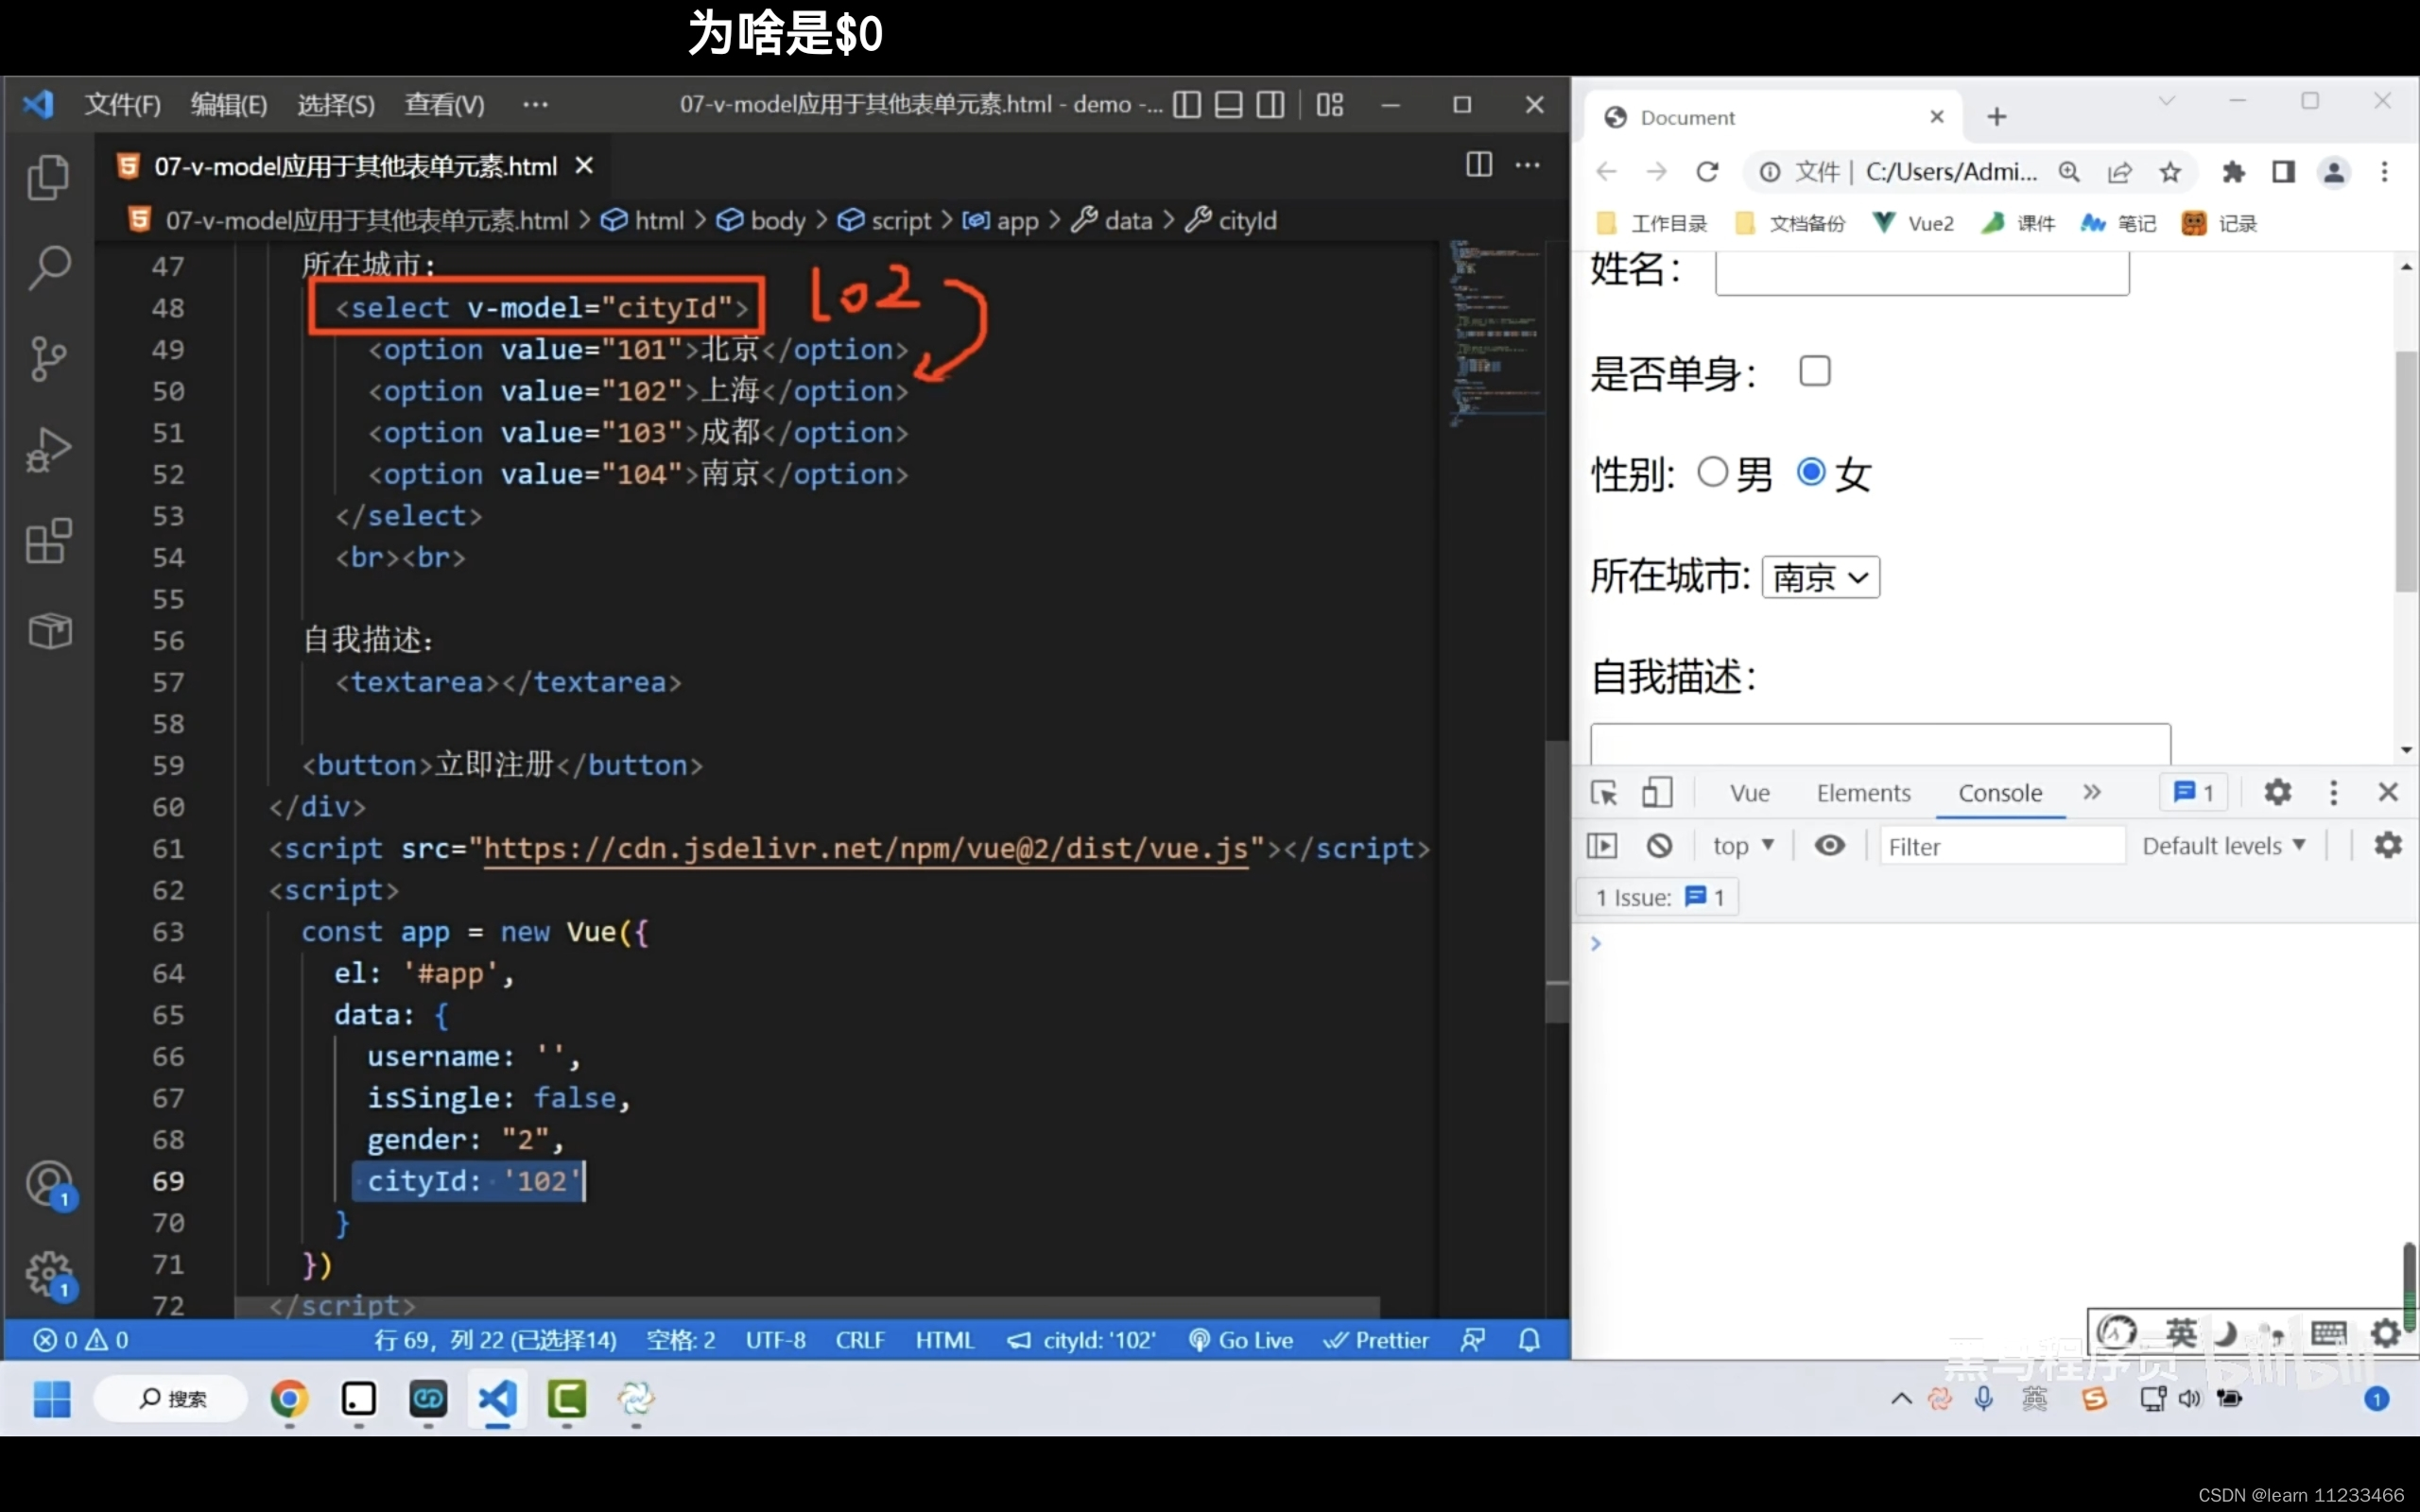The width and height of the screenshot is (2420, 1512).
Task: Check the 是否单身 checkbox
Action: (1814, 371)
